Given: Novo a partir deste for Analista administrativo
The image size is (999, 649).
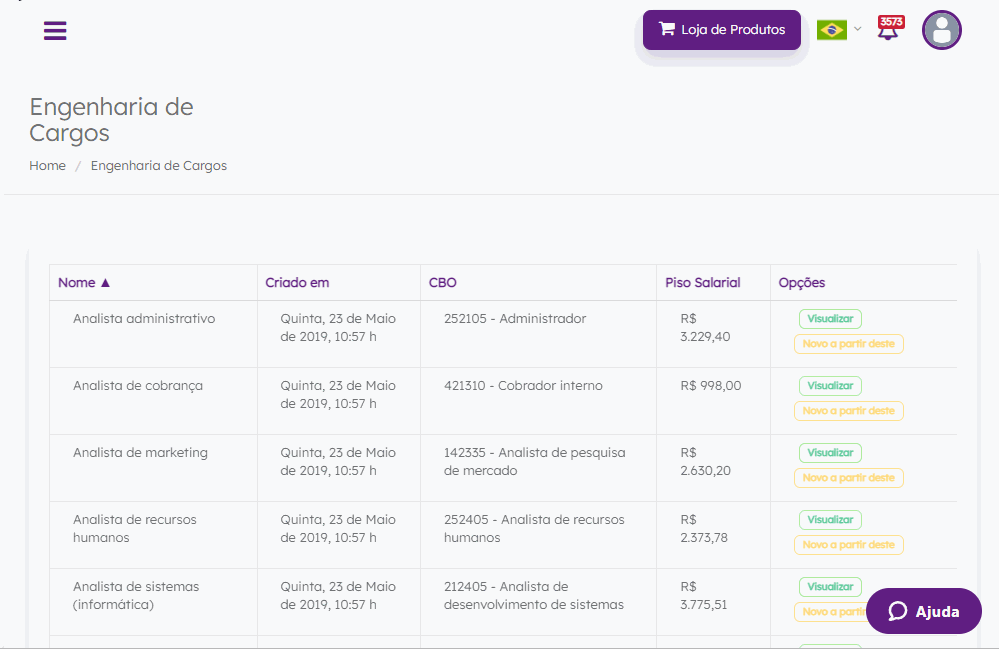Looking at the screenshot, I should [x=849, y=344].
